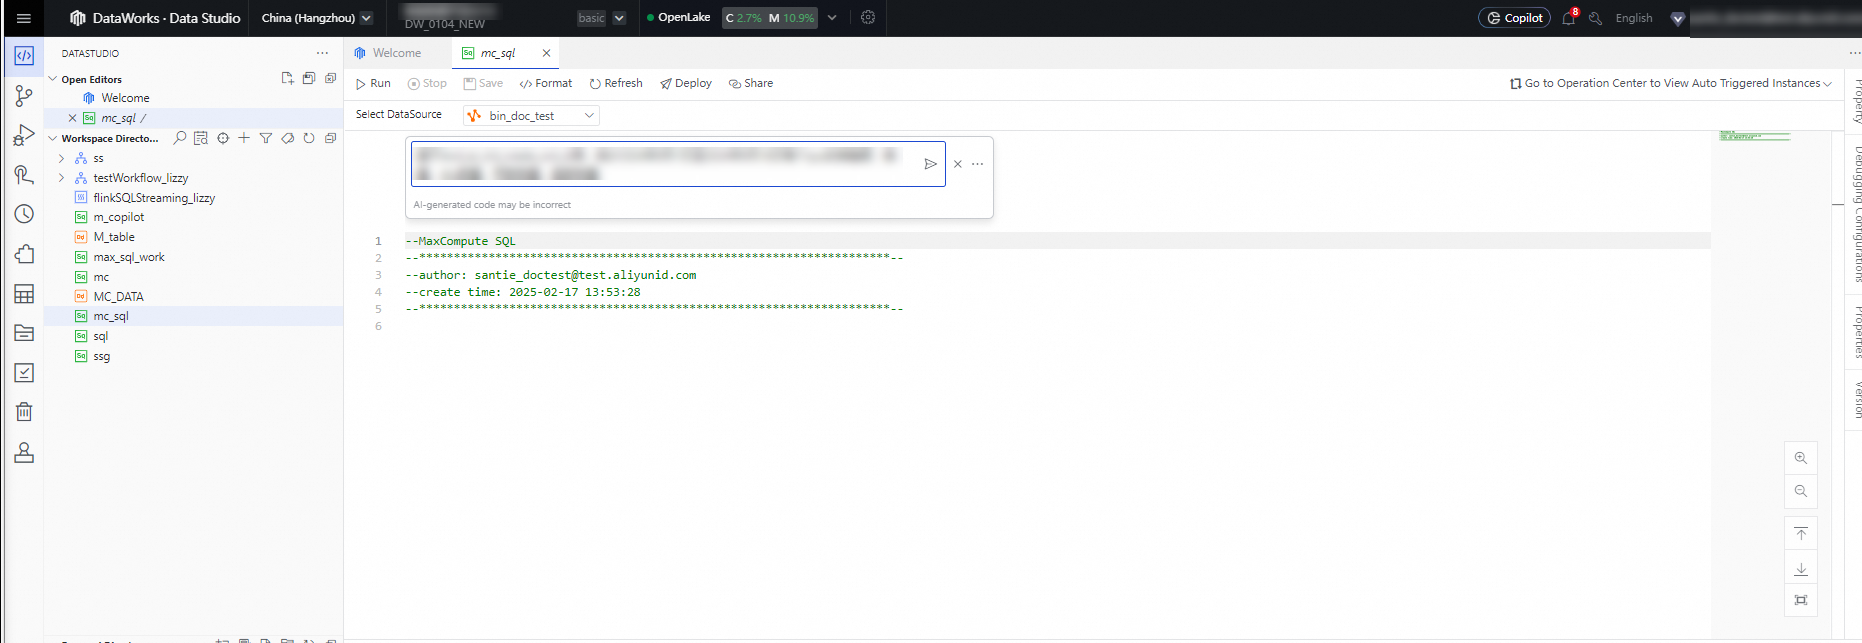This screenshot has height=643, width=1862.
Task: Open the extensions puzzle icon in sidebar
Action: [24, 254]
